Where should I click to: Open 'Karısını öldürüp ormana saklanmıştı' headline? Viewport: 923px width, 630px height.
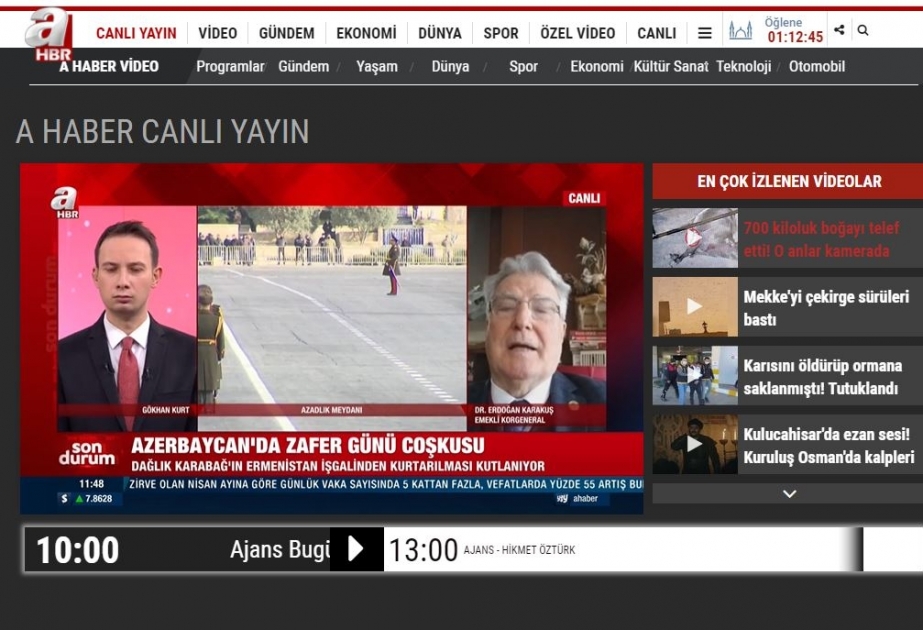point(822,377)
